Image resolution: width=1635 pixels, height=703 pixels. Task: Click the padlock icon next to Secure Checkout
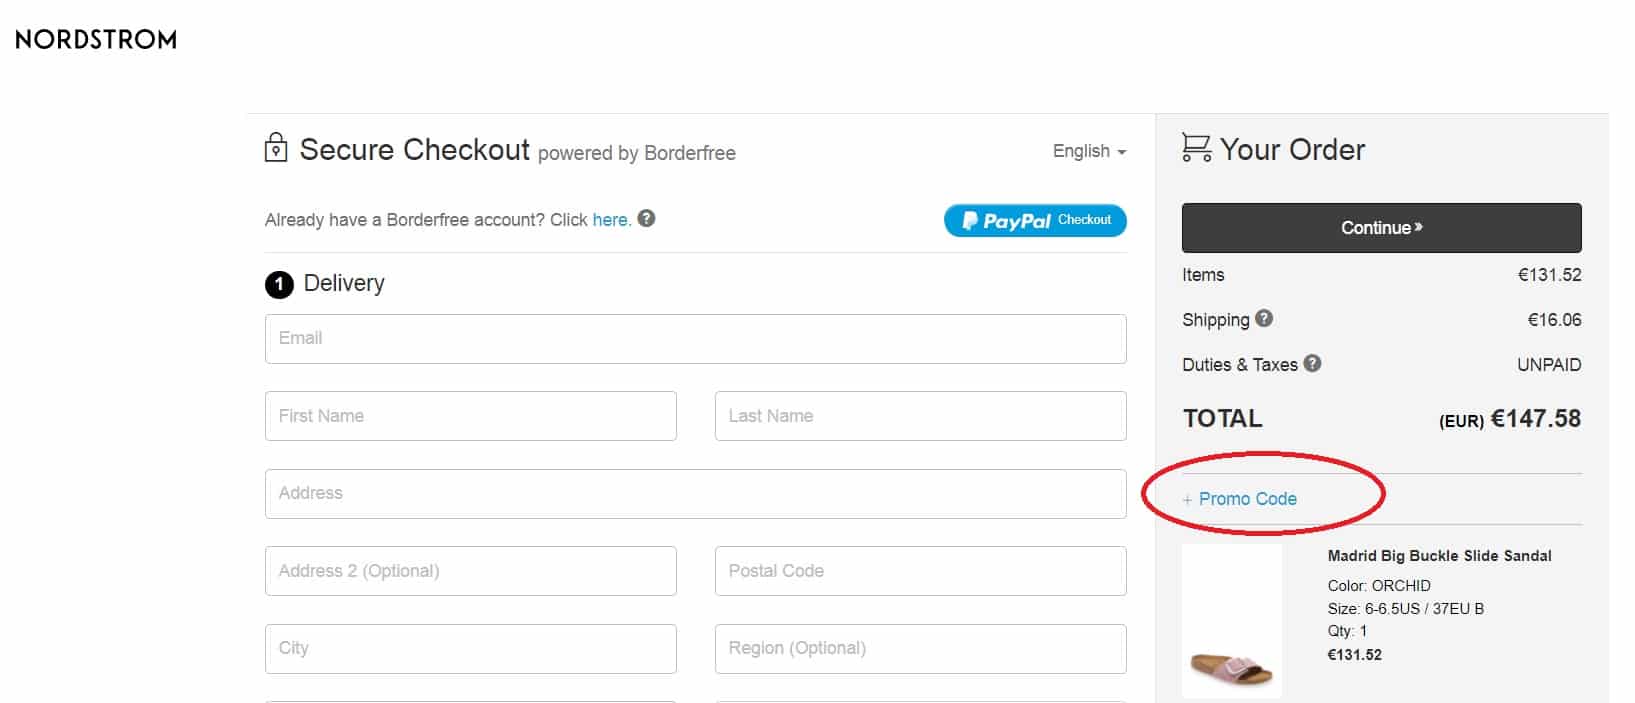pos(275,149)
